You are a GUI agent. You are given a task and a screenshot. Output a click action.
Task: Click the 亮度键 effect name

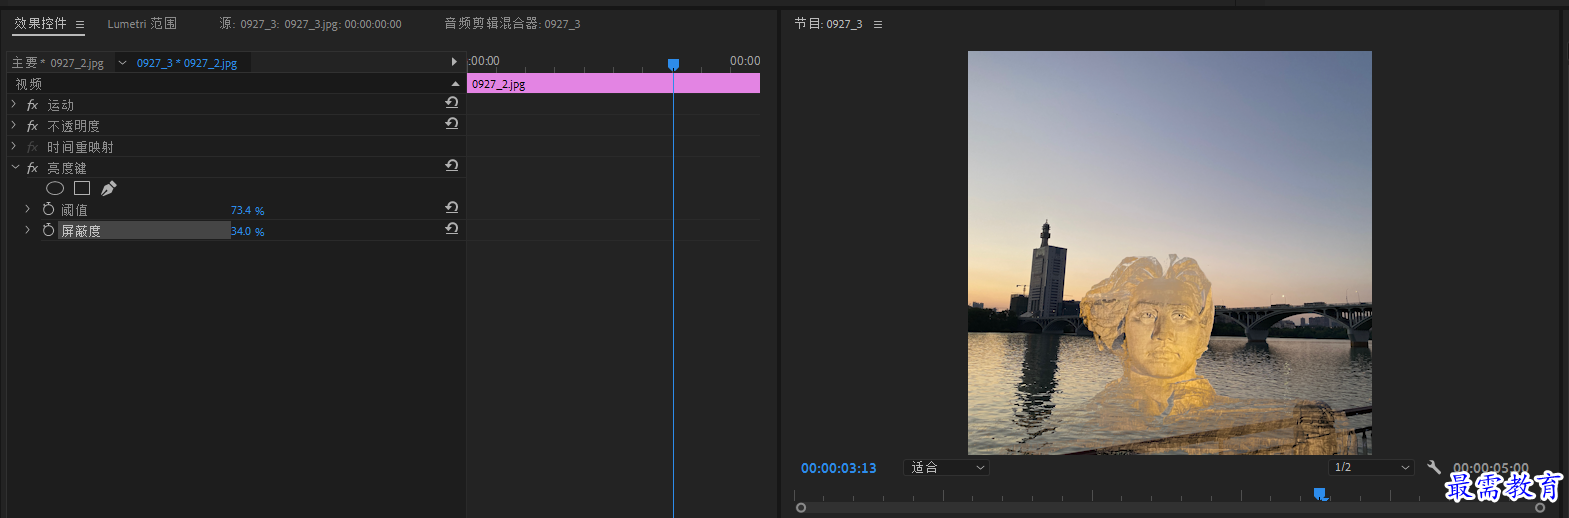pos(67,168)
